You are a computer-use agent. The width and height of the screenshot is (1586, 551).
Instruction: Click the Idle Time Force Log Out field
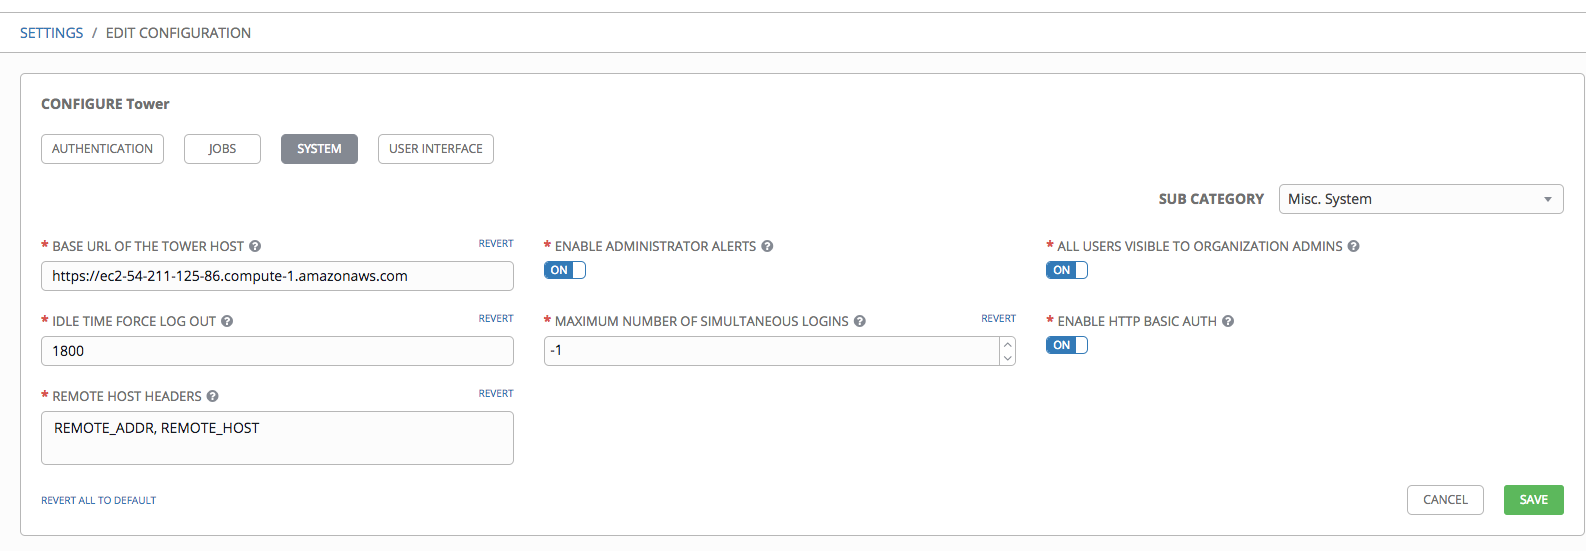click(277, 351)
